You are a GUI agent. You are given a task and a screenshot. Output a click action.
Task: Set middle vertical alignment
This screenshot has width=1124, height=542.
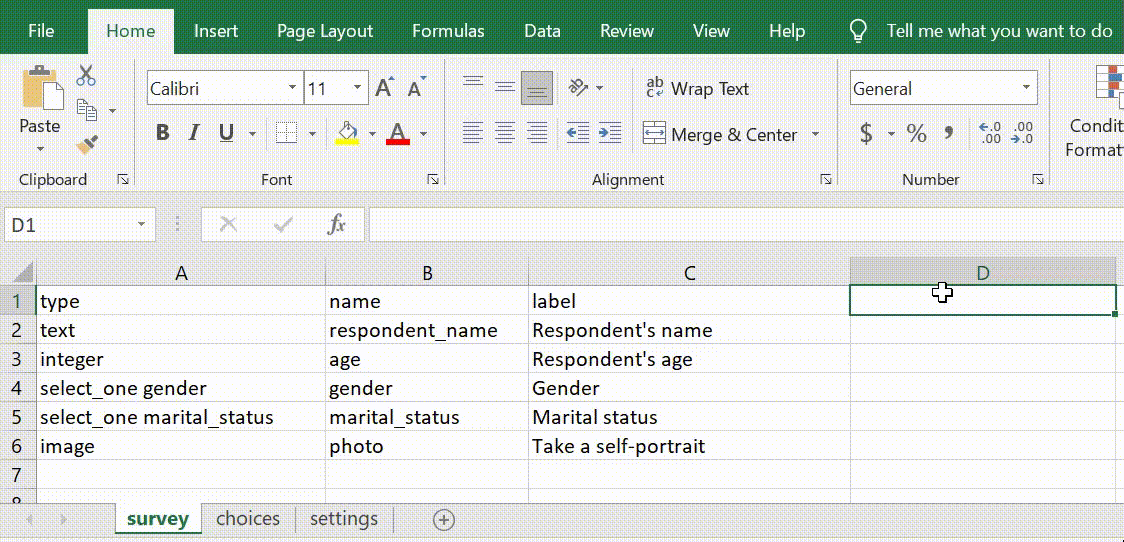click(x=505, y=87)
